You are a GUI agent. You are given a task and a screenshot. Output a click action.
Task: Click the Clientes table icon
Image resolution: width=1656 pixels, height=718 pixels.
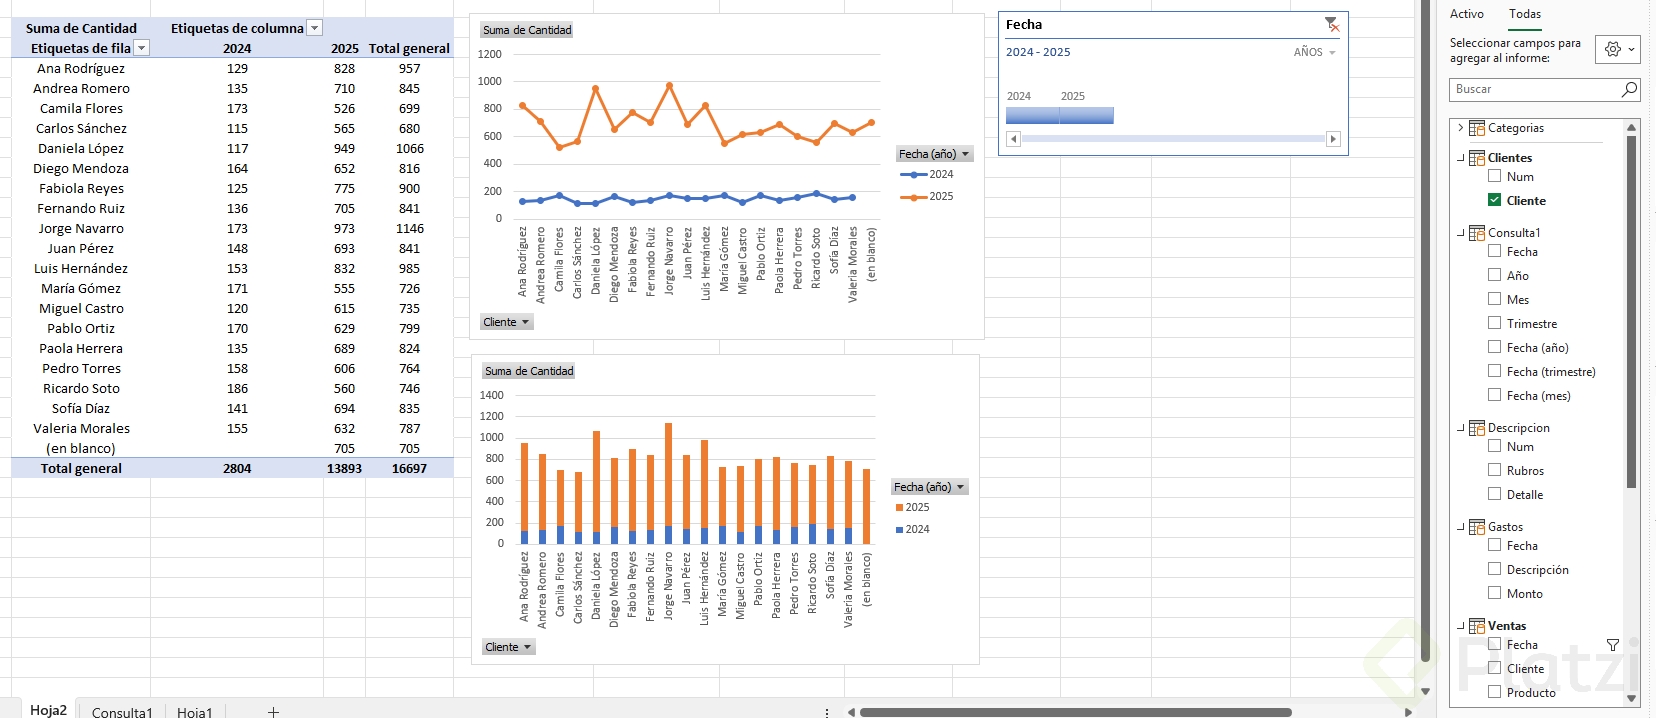(x=1477, y=158)
